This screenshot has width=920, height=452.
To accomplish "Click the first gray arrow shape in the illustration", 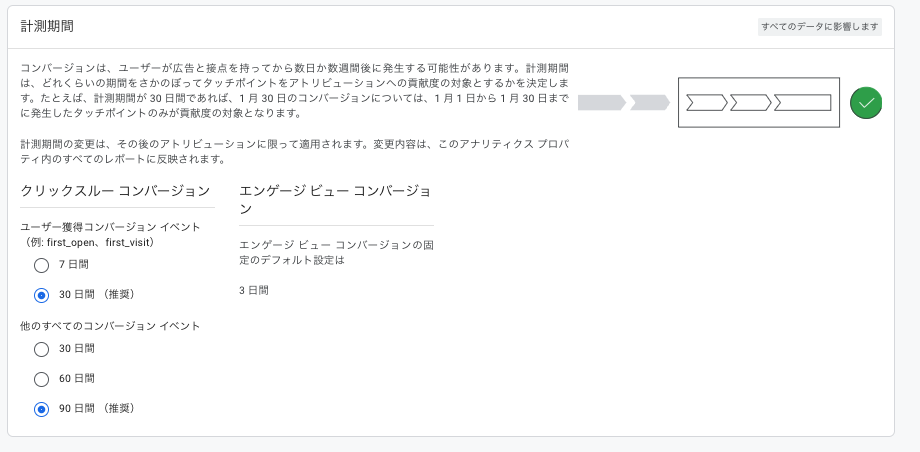I will click(x=602, y=103).
